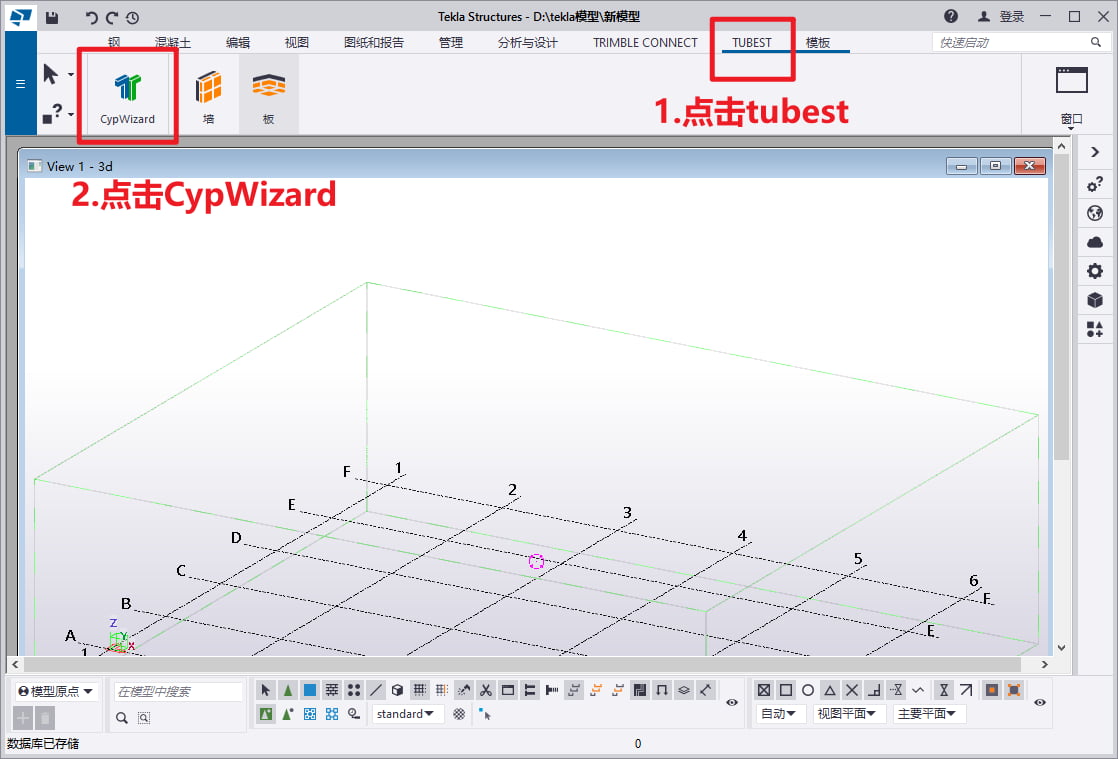The height and width of the screenshot is (759, 1118).
Task: Maximize the View 1 - 3d sub-window
Action: (x=995, y=166)
